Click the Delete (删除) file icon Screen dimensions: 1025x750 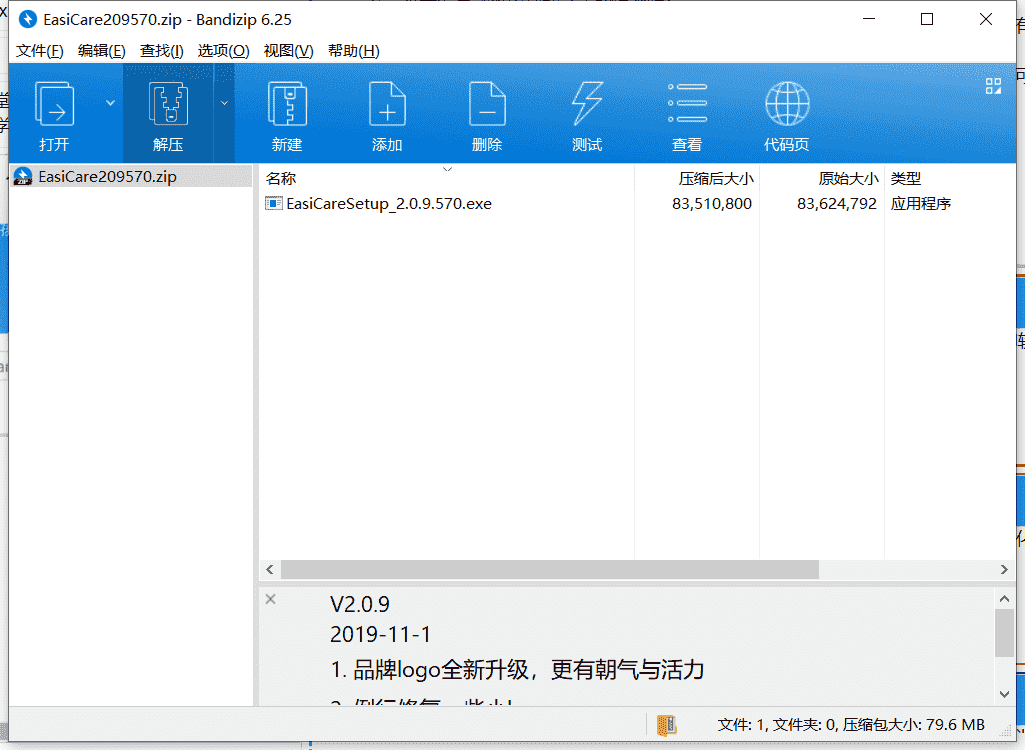(487, 103)
